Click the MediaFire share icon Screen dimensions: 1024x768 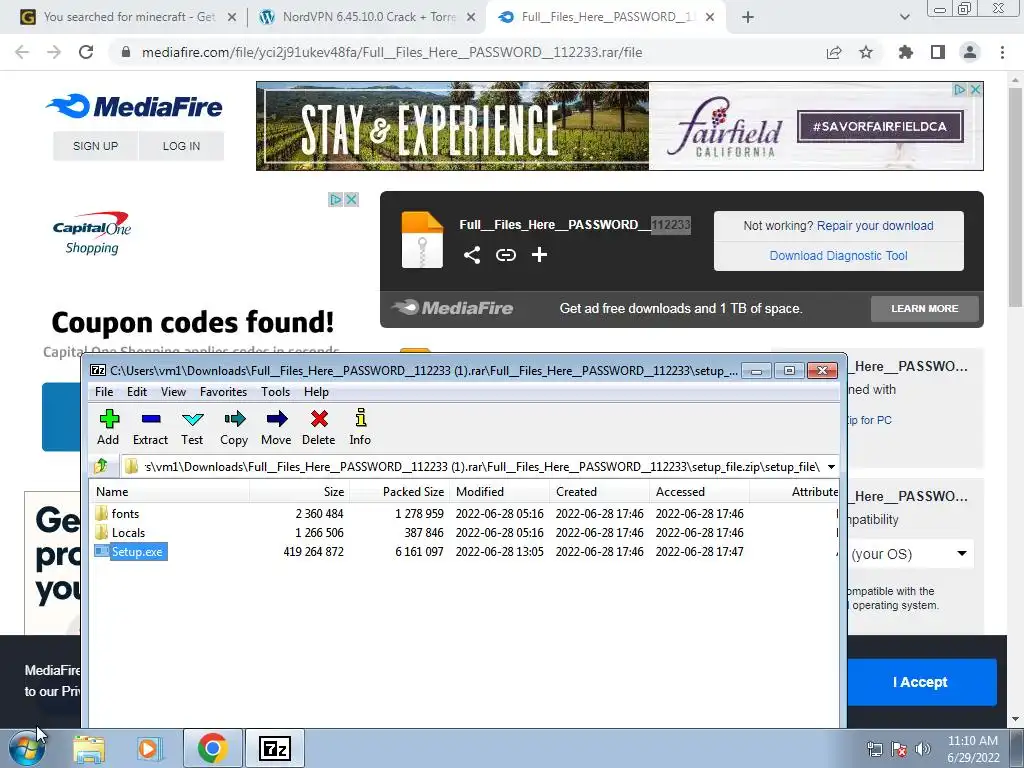(472, 255)
